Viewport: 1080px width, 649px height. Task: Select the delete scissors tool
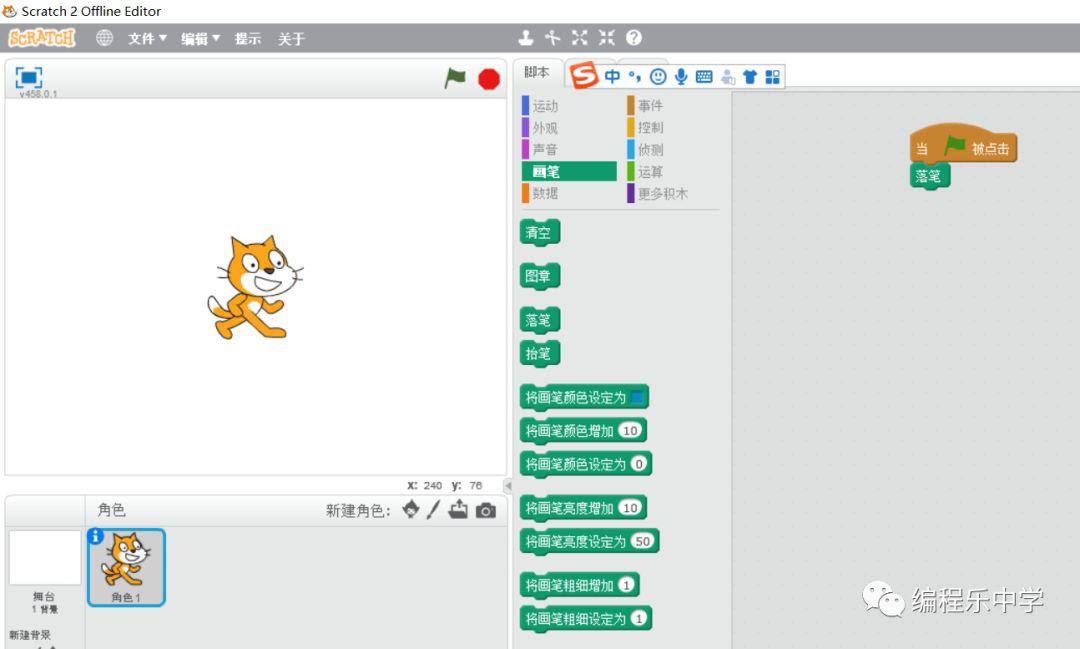(552, 38)
